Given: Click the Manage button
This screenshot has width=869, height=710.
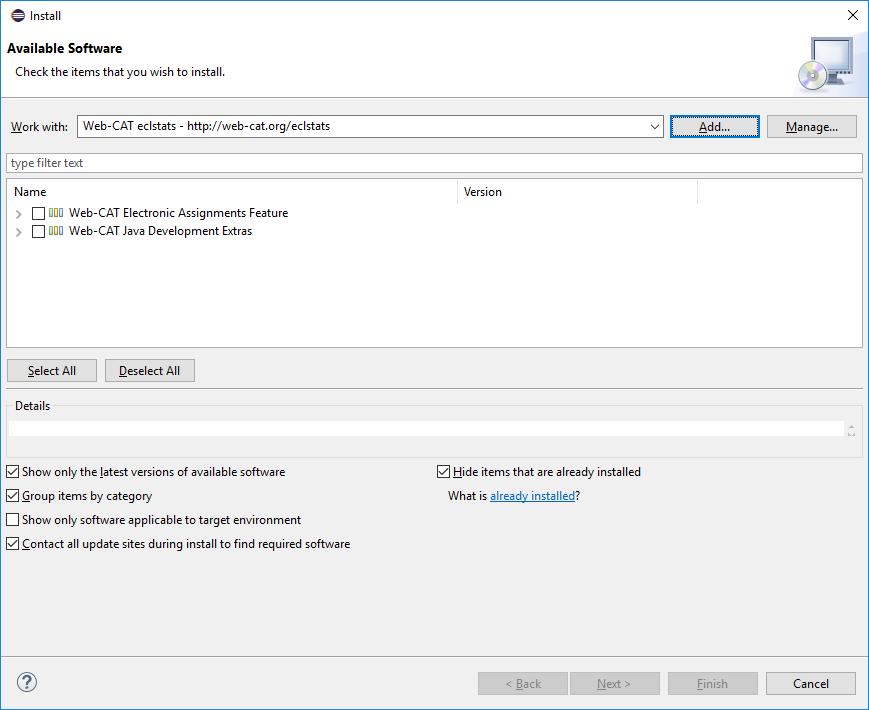Looking at the screenshot, I should tap(811, 126).
